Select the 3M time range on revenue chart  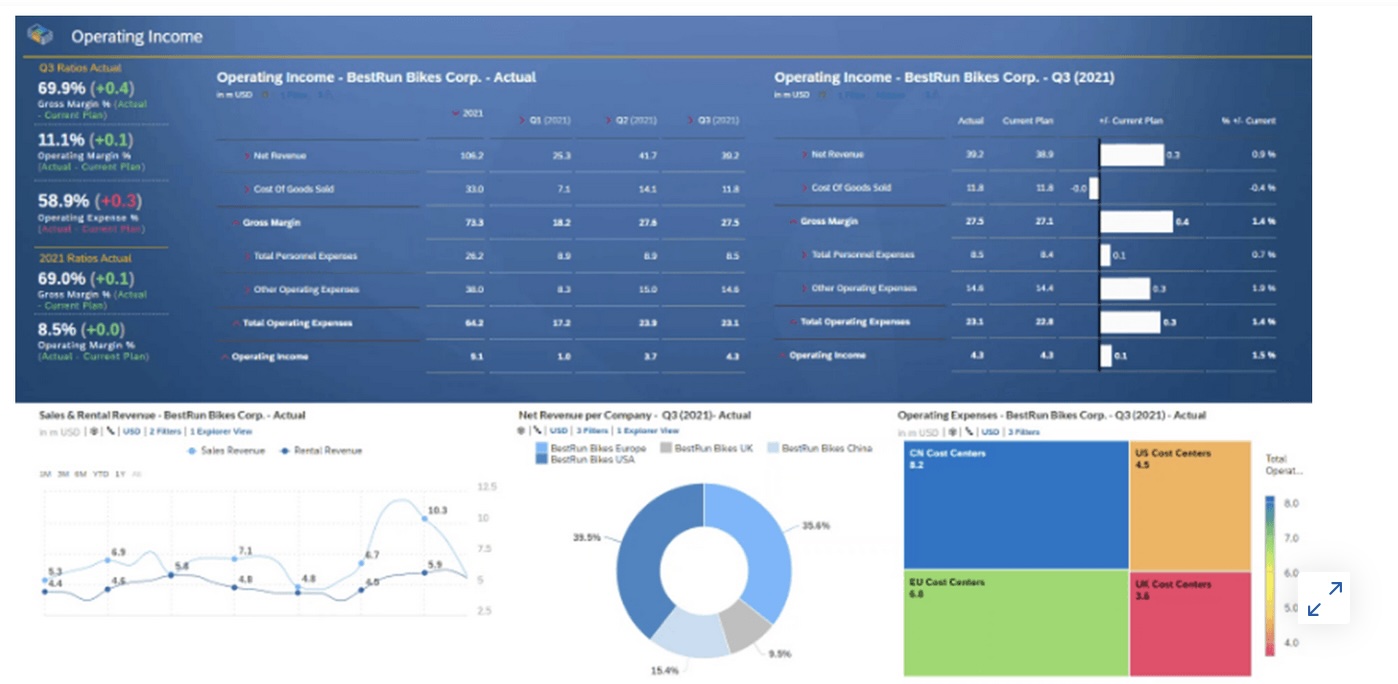(x=63, y=473)
